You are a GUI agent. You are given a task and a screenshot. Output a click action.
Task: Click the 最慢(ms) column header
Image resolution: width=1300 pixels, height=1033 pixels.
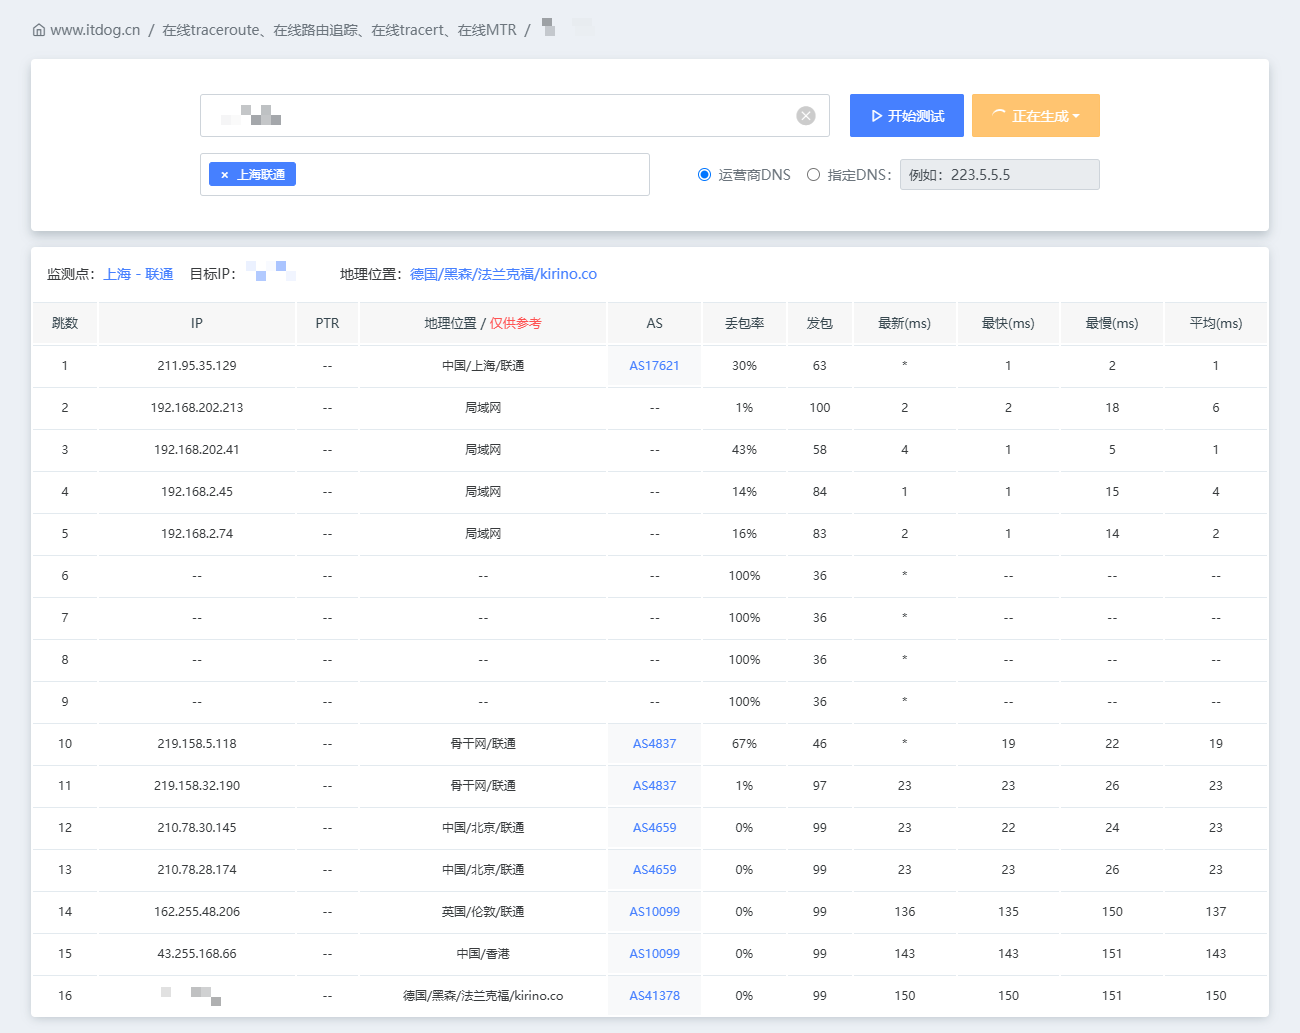(1112, 323)
